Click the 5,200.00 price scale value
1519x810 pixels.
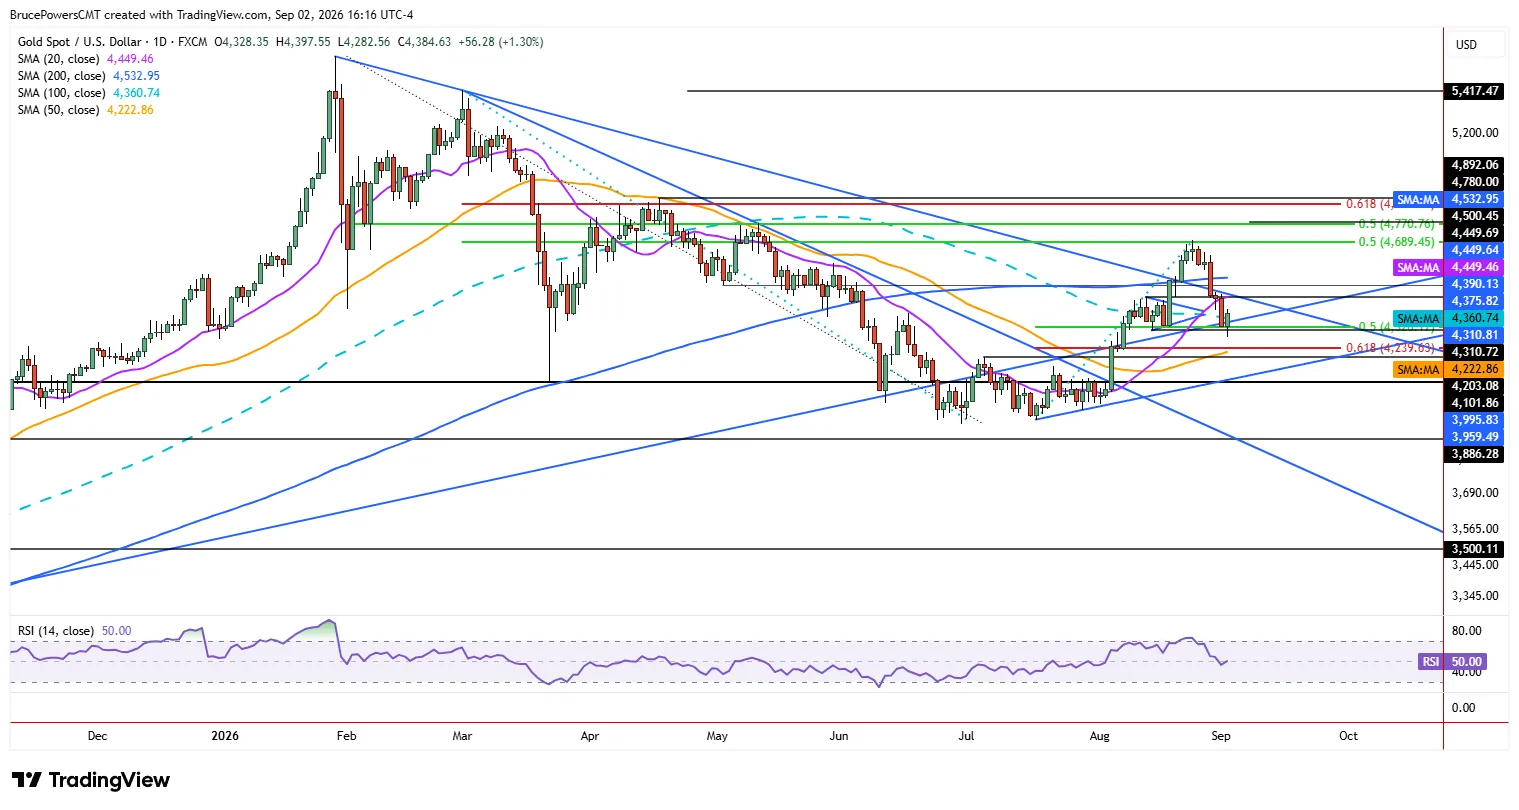point(1475,133)
